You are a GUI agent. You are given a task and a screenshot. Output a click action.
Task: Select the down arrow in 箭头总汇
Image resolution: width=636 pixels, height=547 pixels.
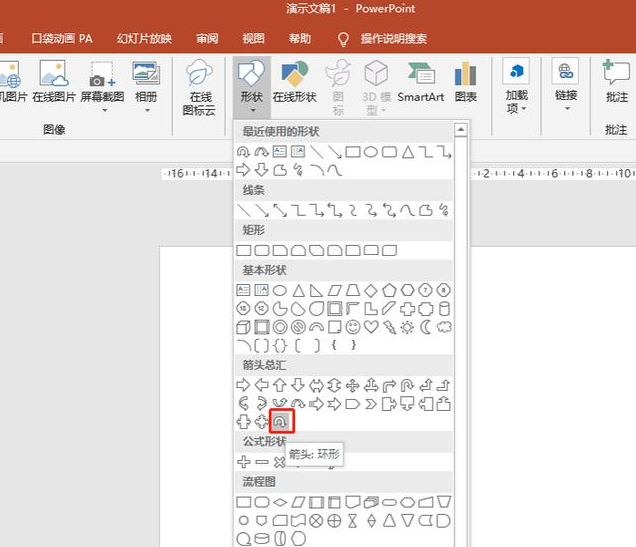[298, 385]
